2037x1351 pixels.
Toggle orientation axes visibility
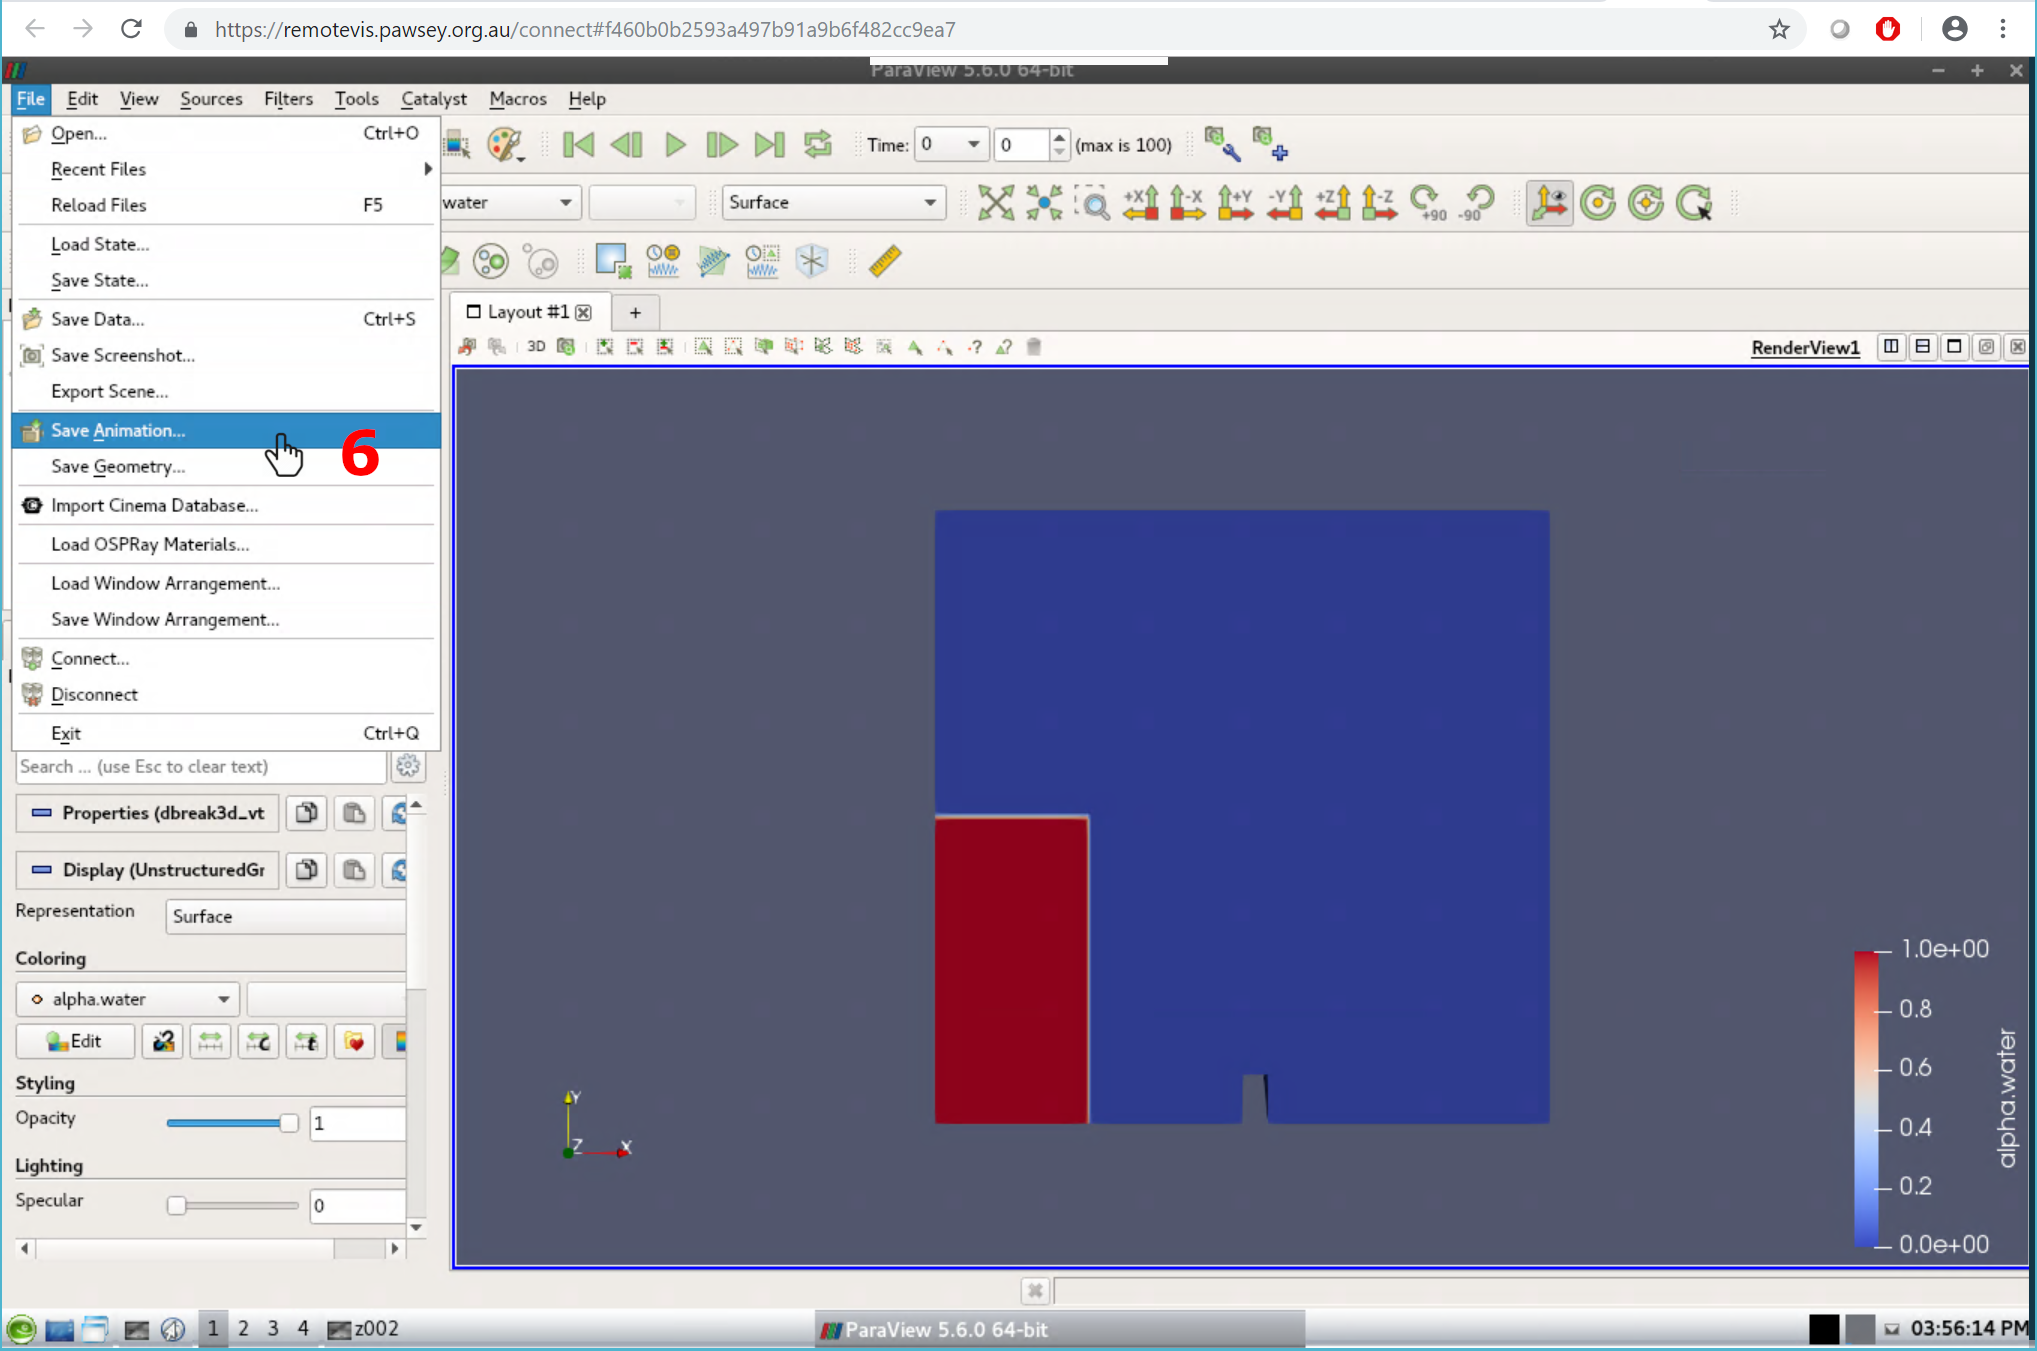point(1549,203)
